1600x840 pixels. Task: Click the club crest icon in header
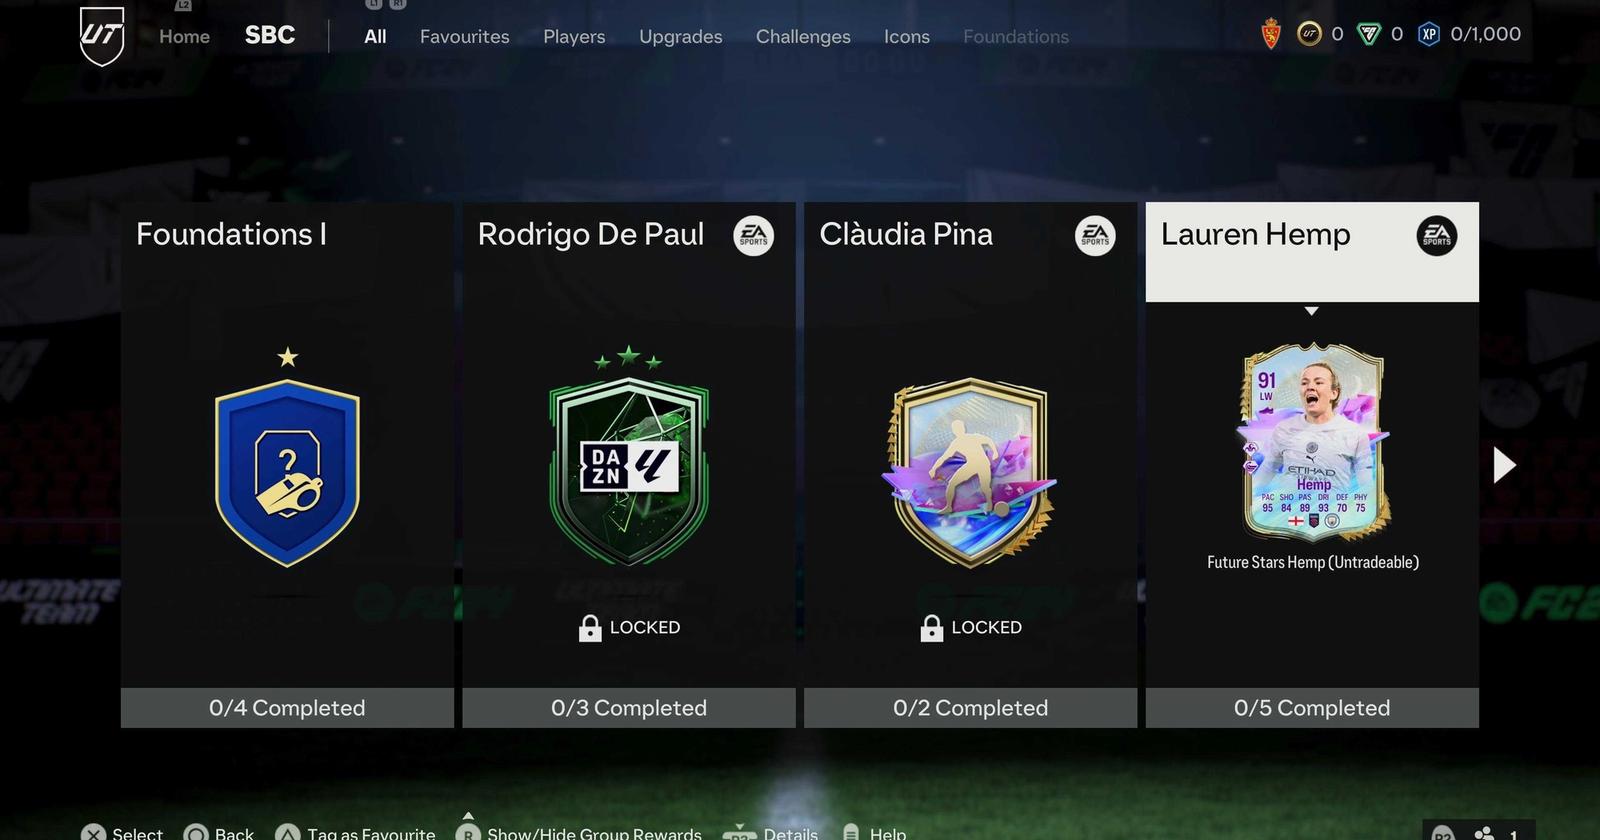coord(1271,34)
